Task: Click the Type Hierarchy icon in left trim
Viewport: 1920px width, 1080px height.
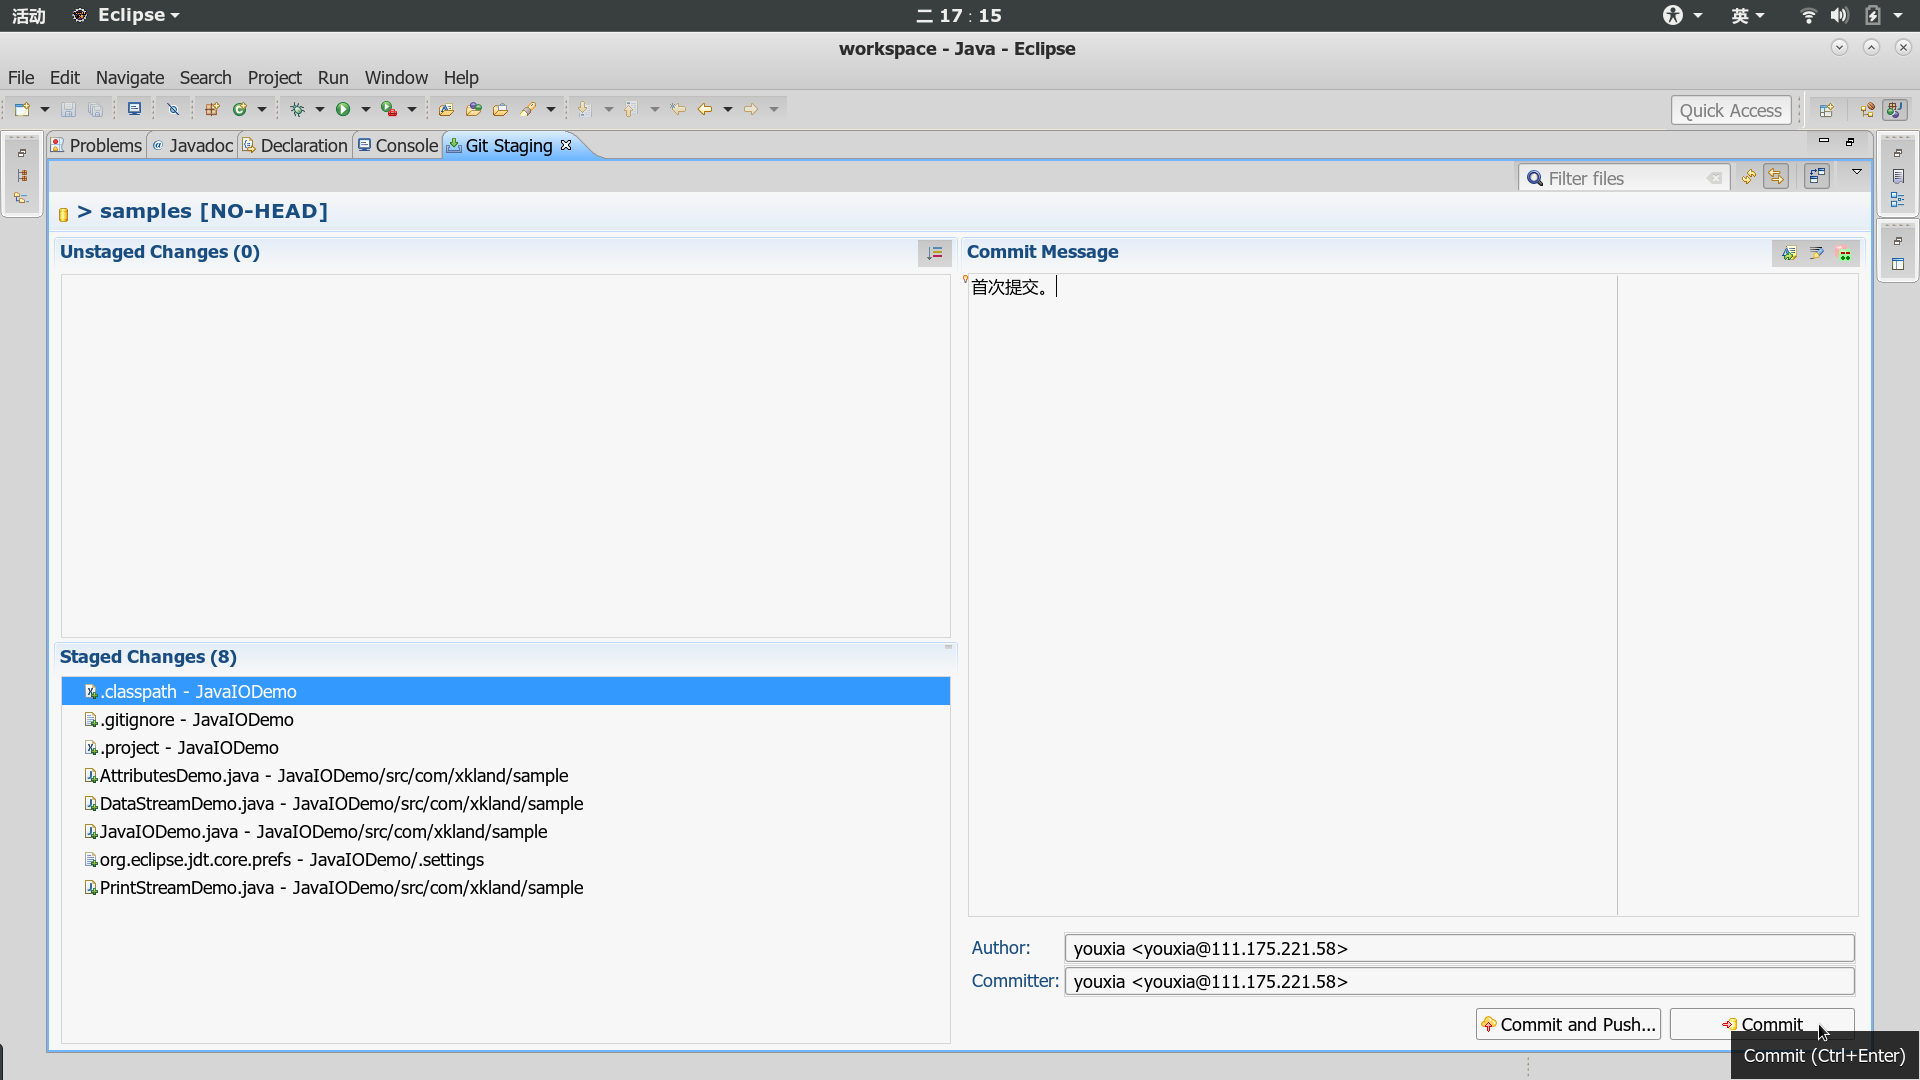Action: pos(22,198)
